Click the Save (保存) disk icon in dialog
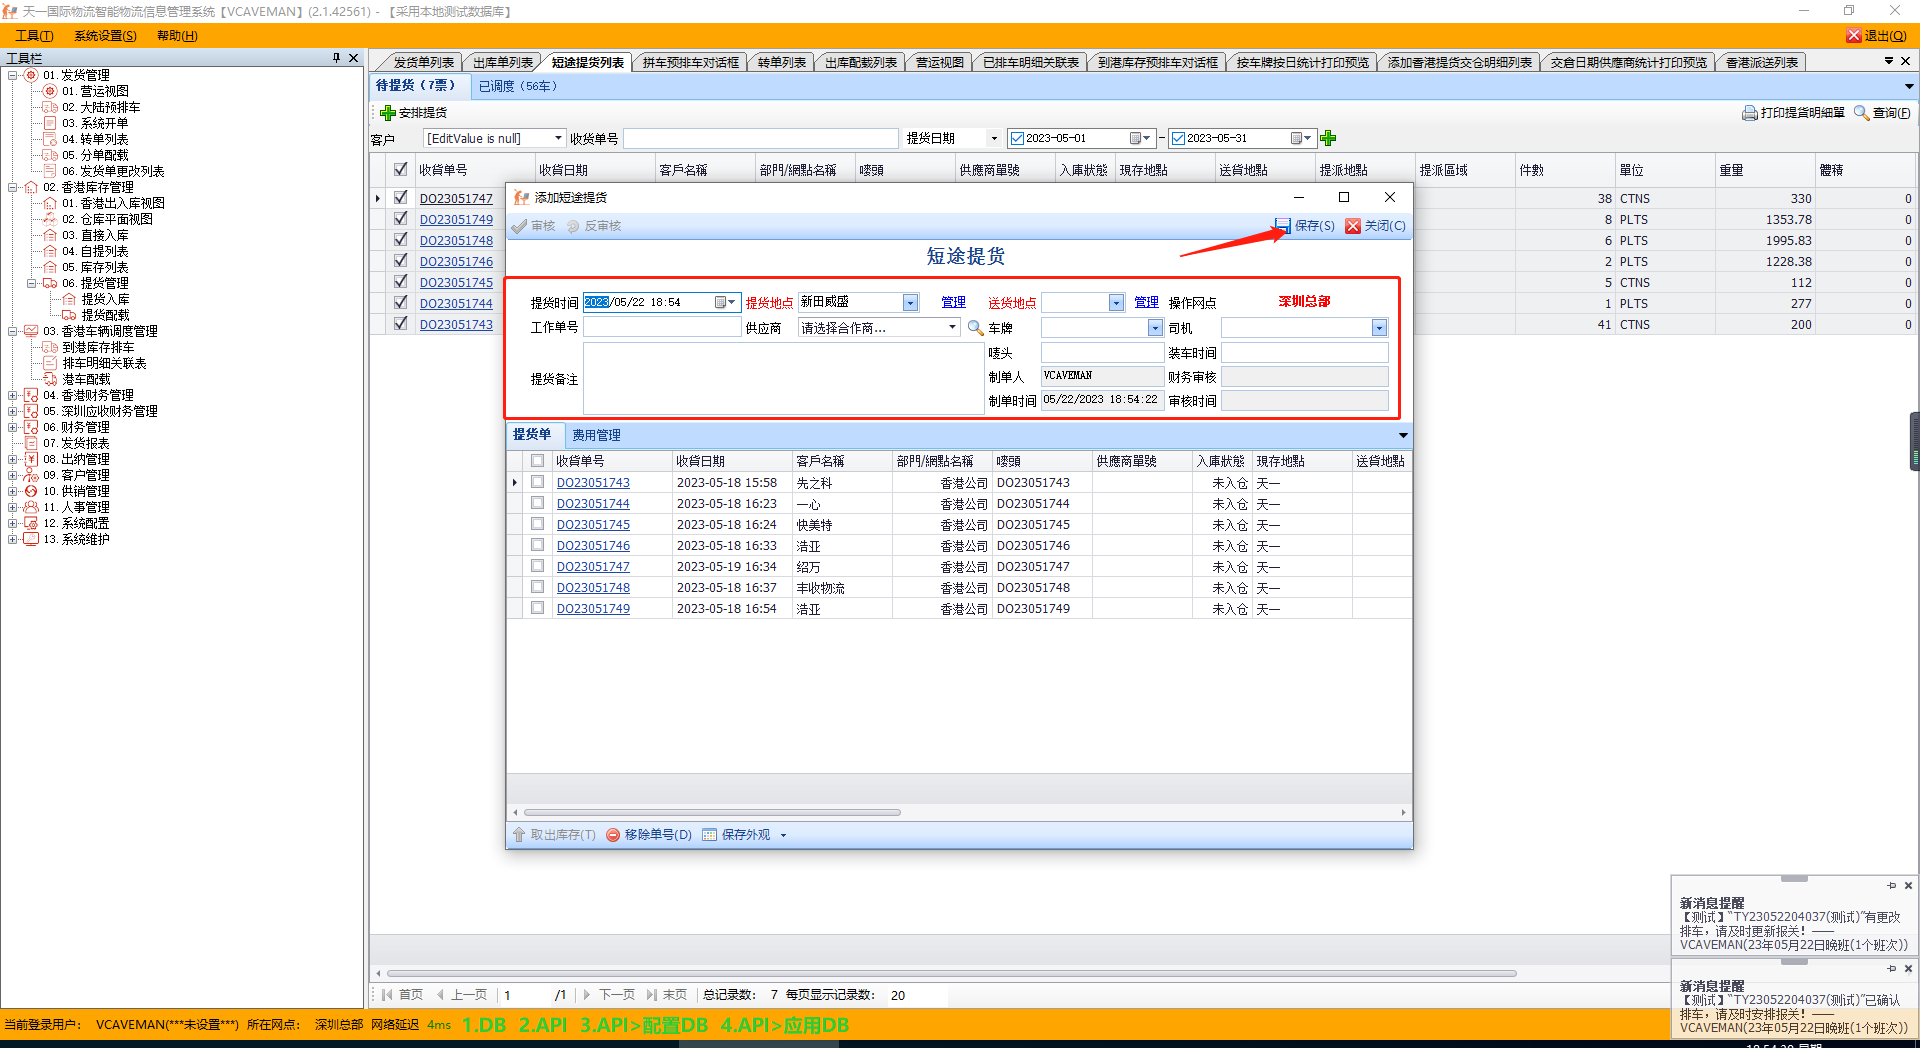Image resolution: width=1920 pixels, height=1048 pixels. (x=1283, y=226)
